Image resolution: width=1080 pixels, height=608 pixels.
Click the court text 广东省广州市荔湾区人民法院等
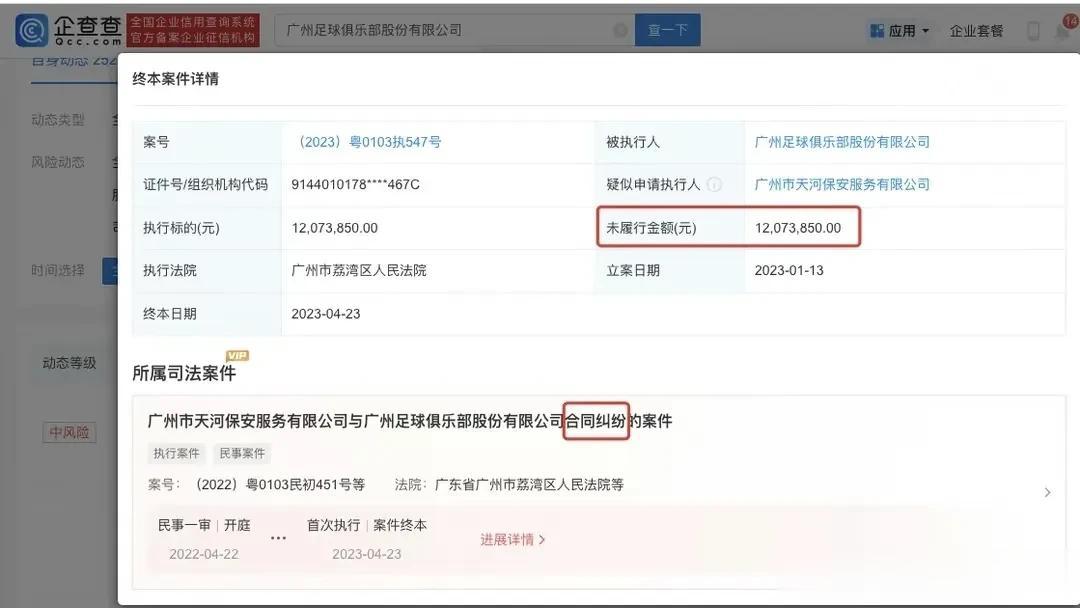(529, 485)
